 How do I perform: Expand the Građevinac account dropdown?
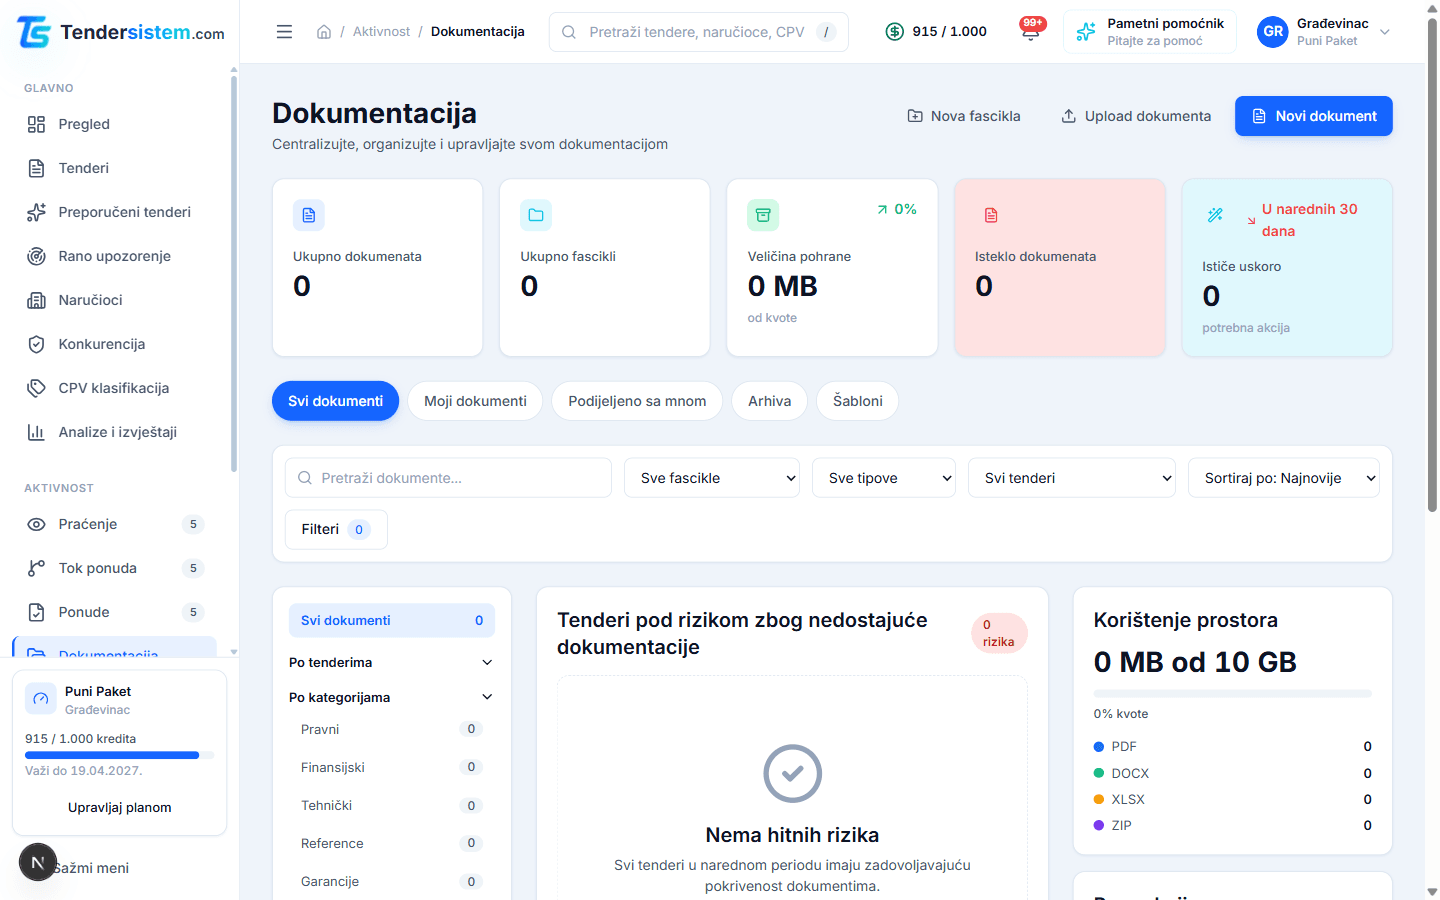click(1385, 32)
